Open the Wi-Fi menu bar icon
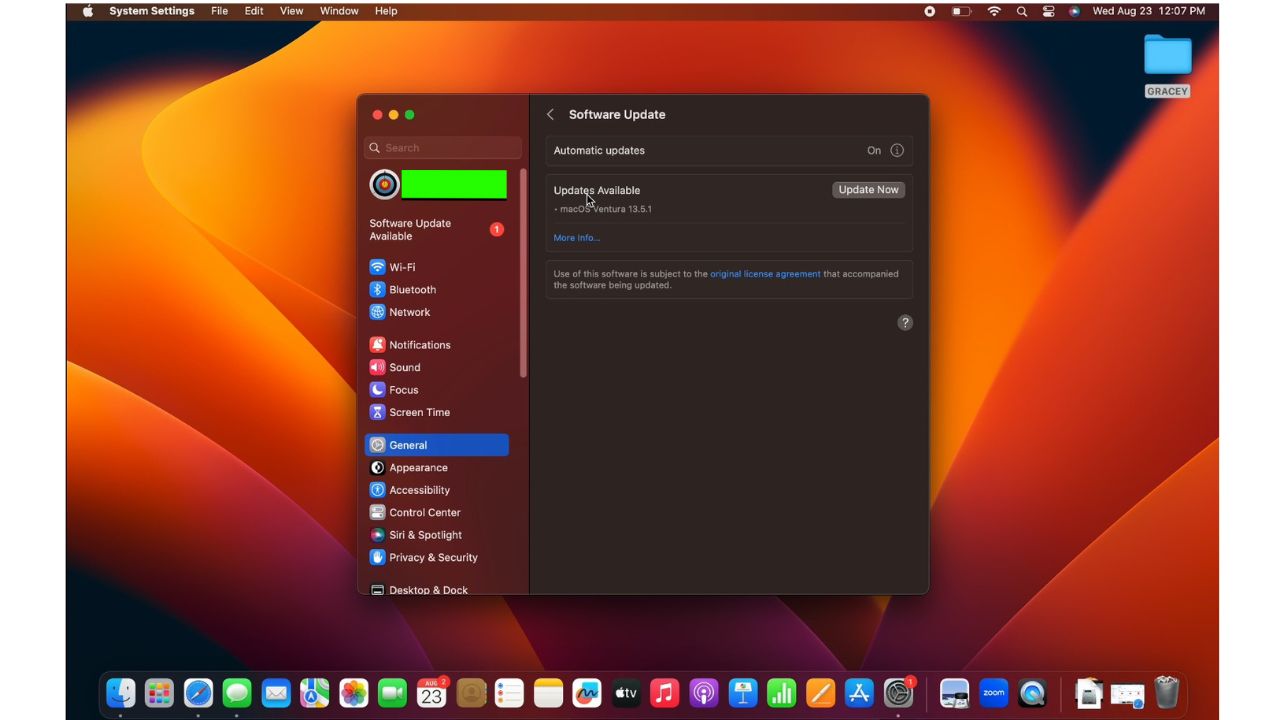This screenshot has width=1280, height=720. 994,11
